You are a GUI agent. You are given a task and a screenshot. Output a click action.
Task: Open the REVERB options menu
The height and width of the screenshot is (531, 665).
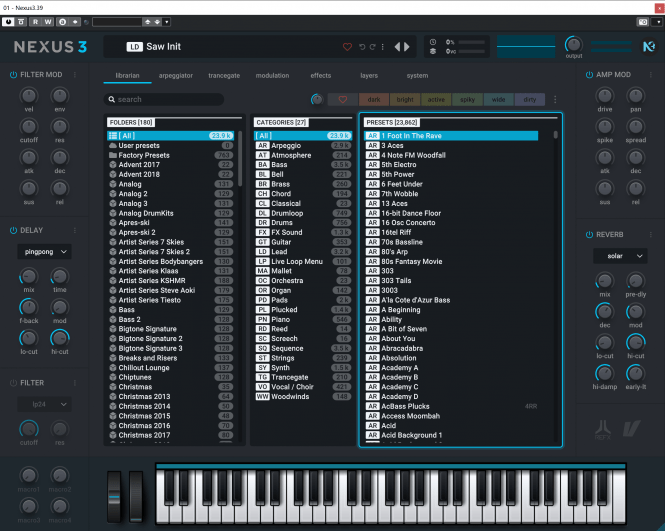click(x=651, y=235)
